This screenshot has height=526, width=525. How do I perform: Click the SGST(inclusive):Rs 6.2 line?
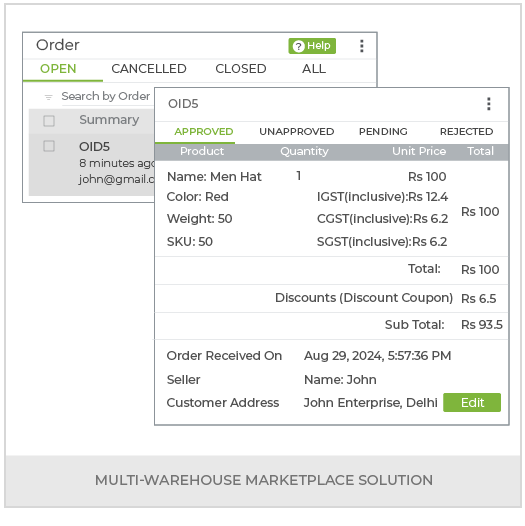(x=381, y=242)
